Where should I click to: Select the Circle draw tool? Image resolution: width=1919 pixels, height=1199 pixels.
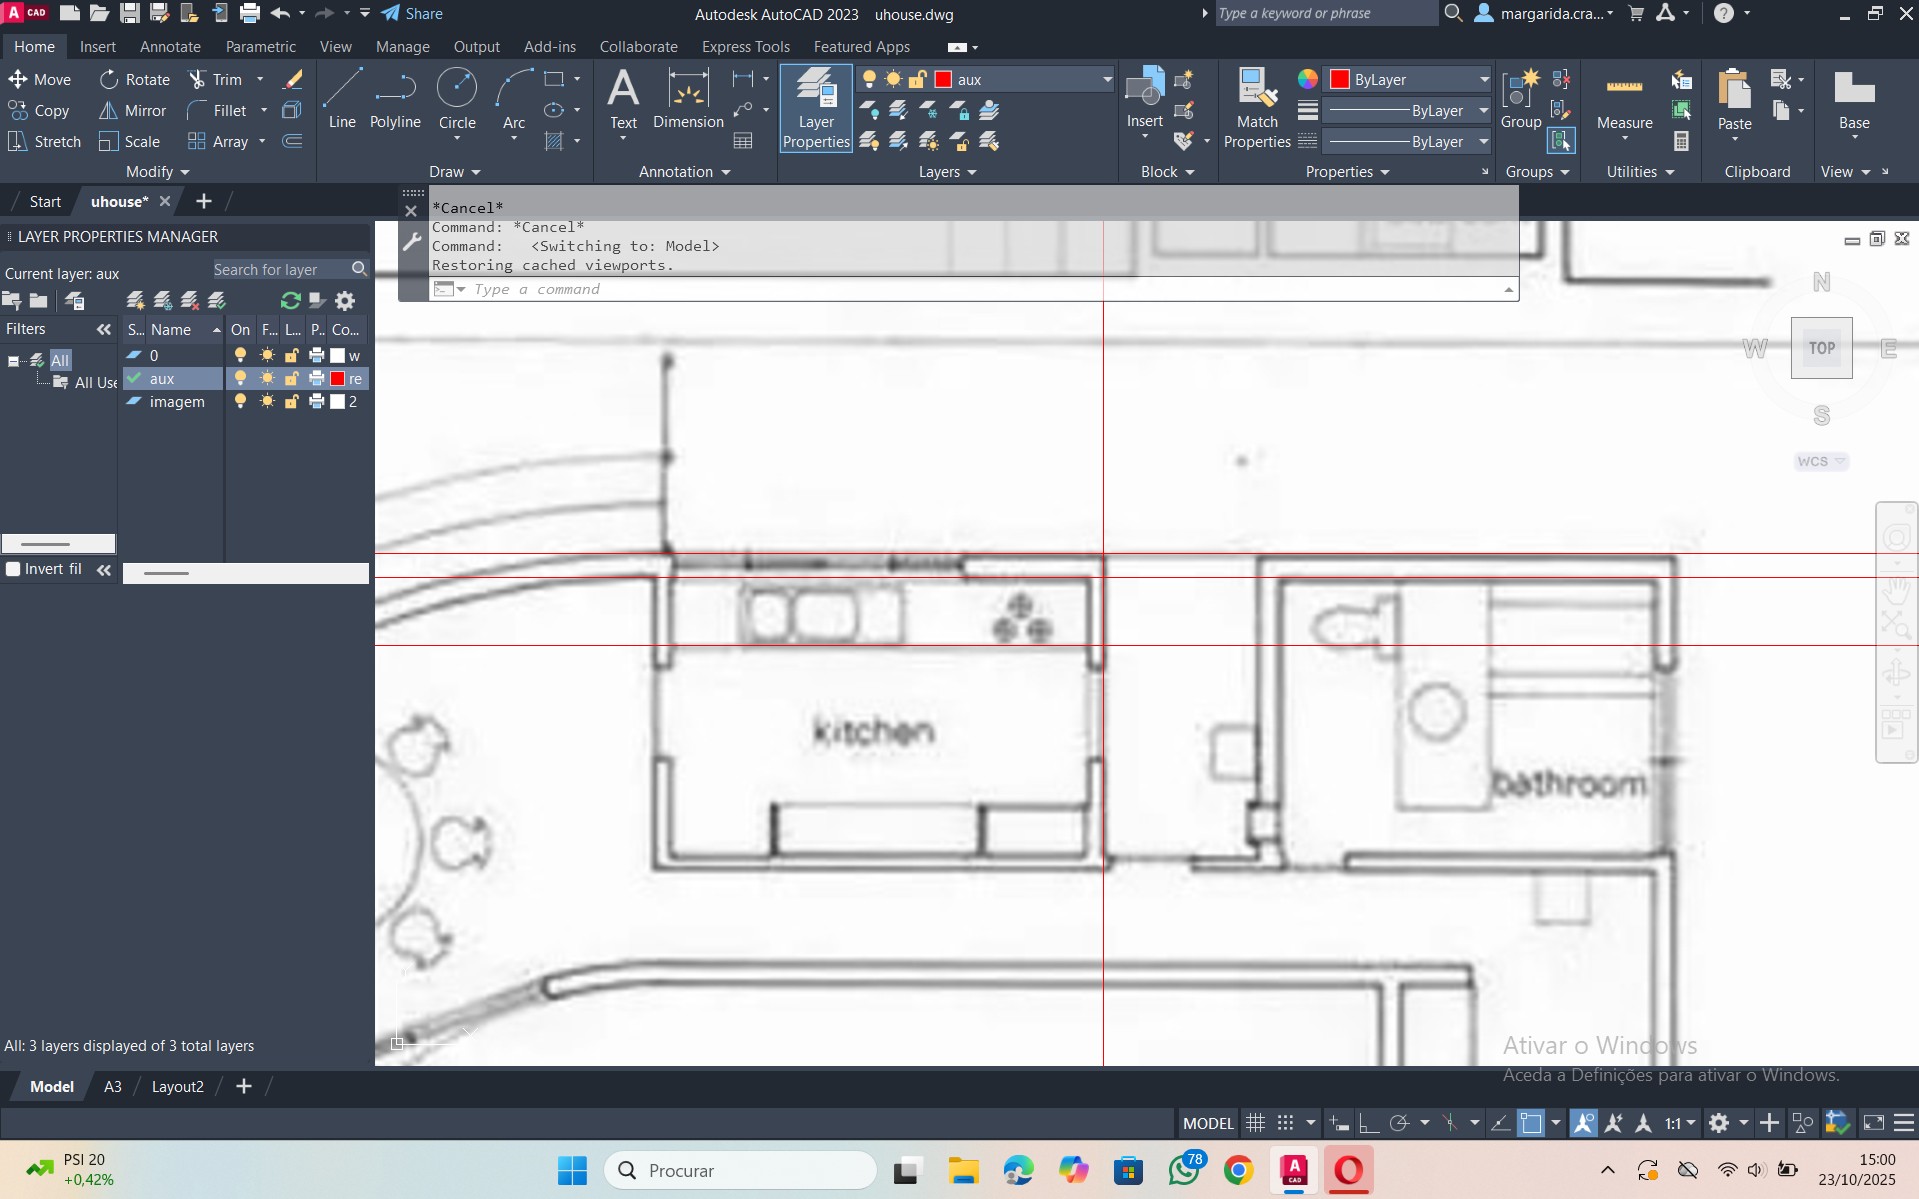pyautogui.click(x=457, y=98)
